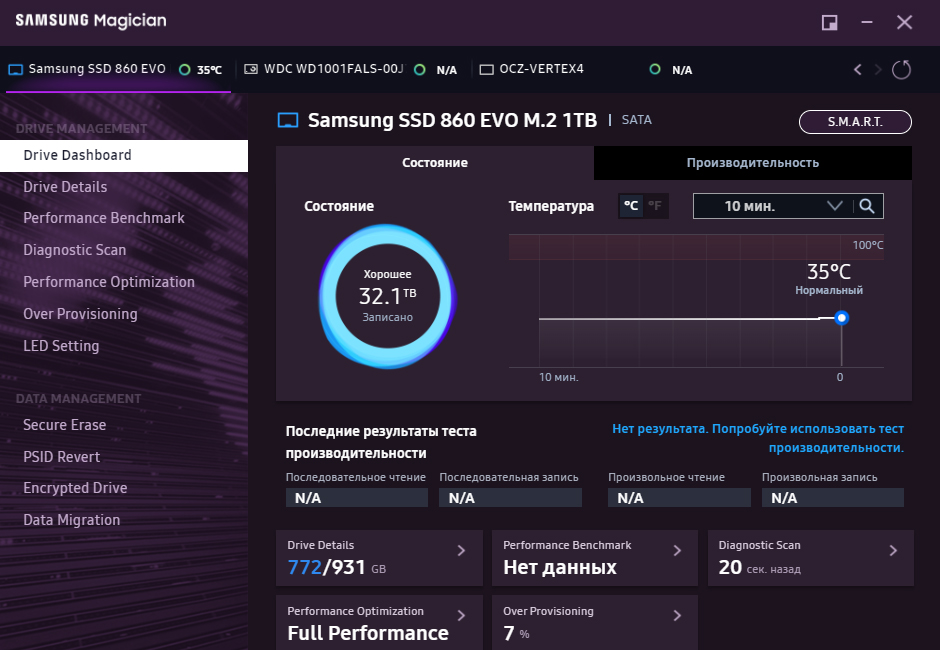Click the magnifier icon next to time range

867,206
